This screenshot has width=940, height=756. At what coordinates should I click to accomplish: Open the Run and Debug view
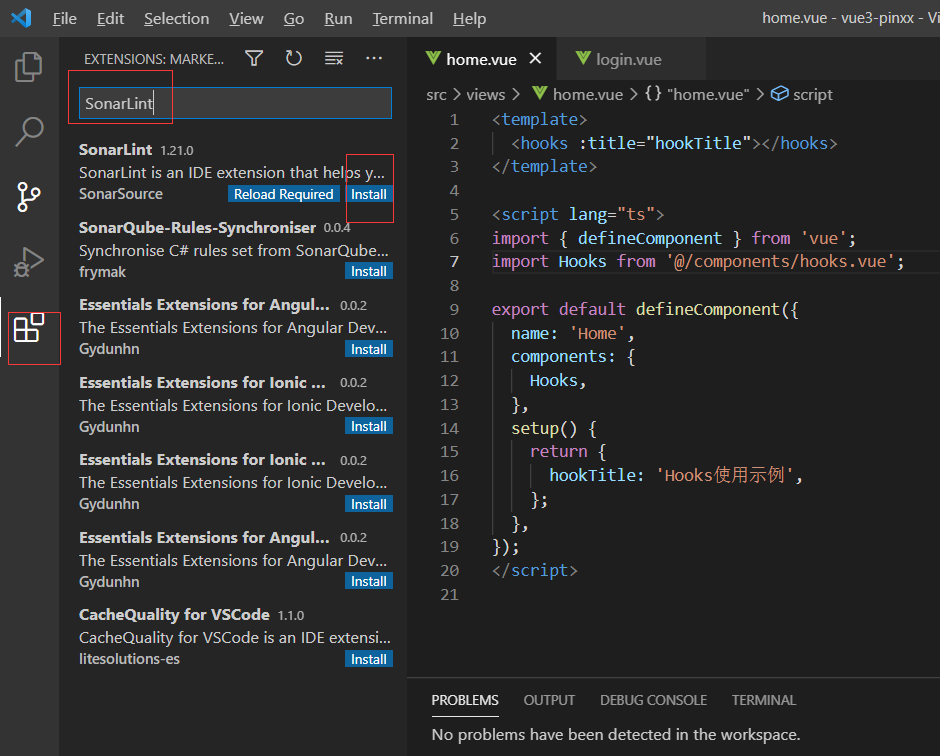pyautogui.click(x=29, y=263)
